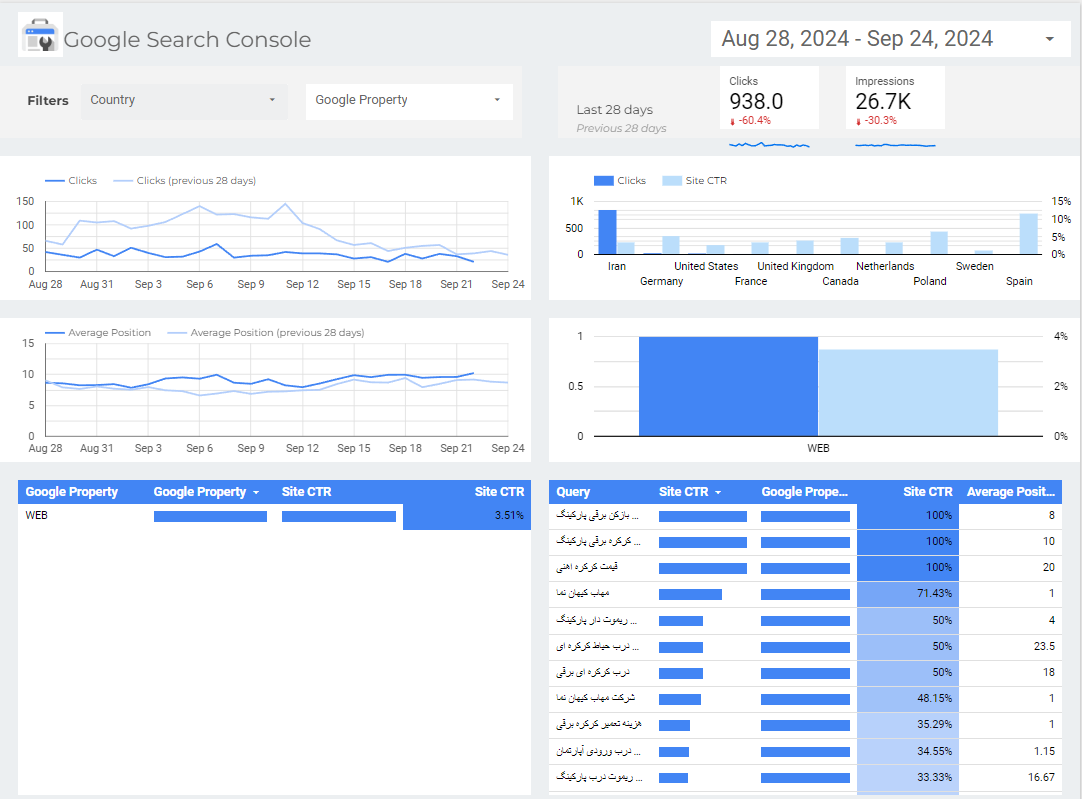
Task: Click the 3.51% Site CTR cell
Action: coord(466,516)
